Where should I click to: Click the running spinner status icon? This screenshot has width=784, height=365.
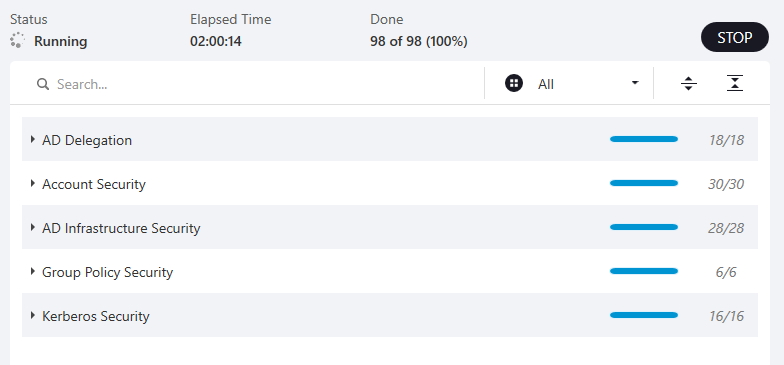[17, 40]
